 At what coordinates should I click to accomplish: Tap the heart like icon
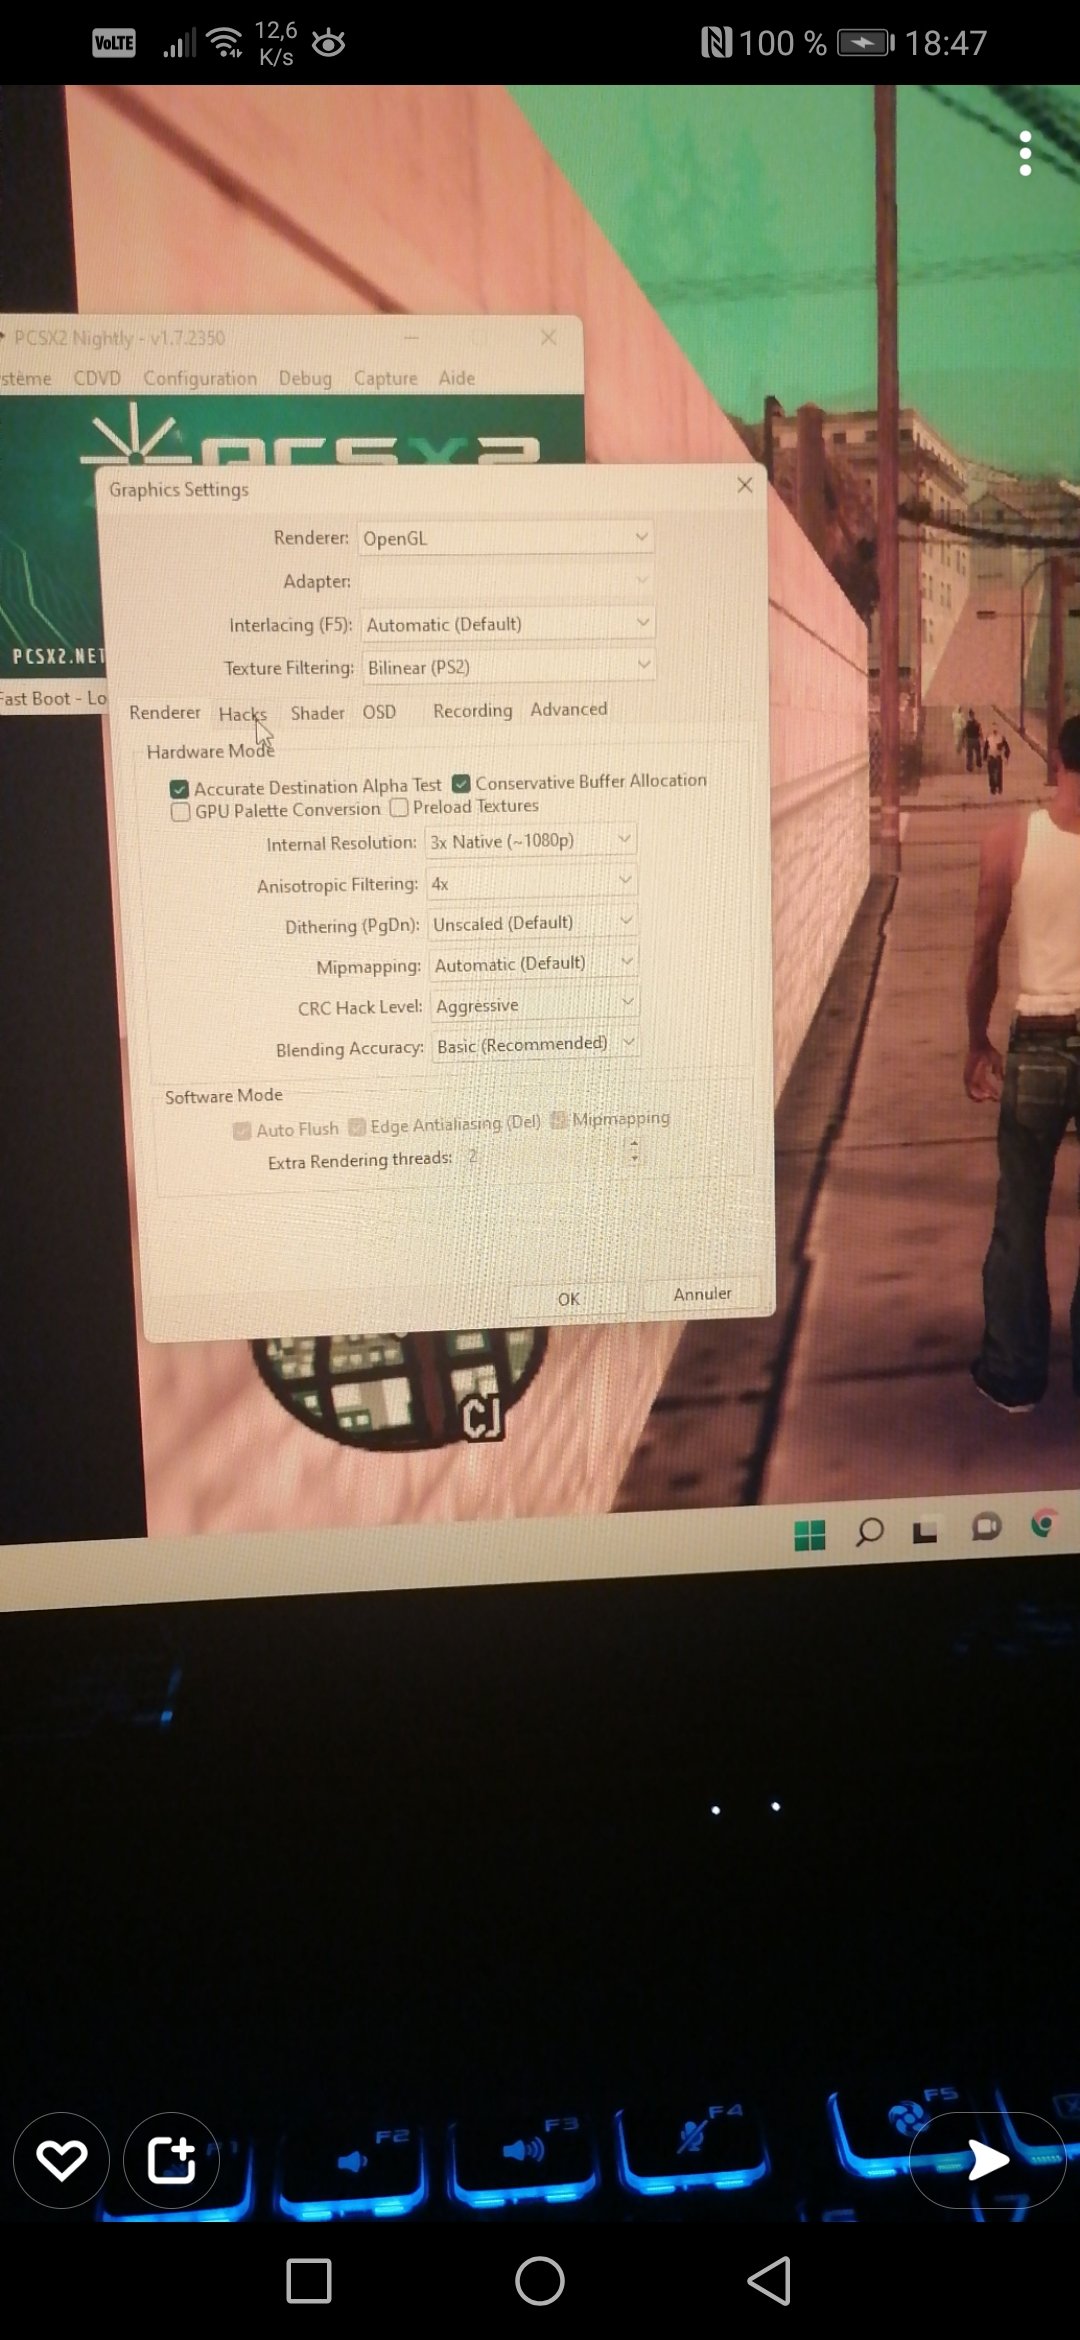(61, 2161)
